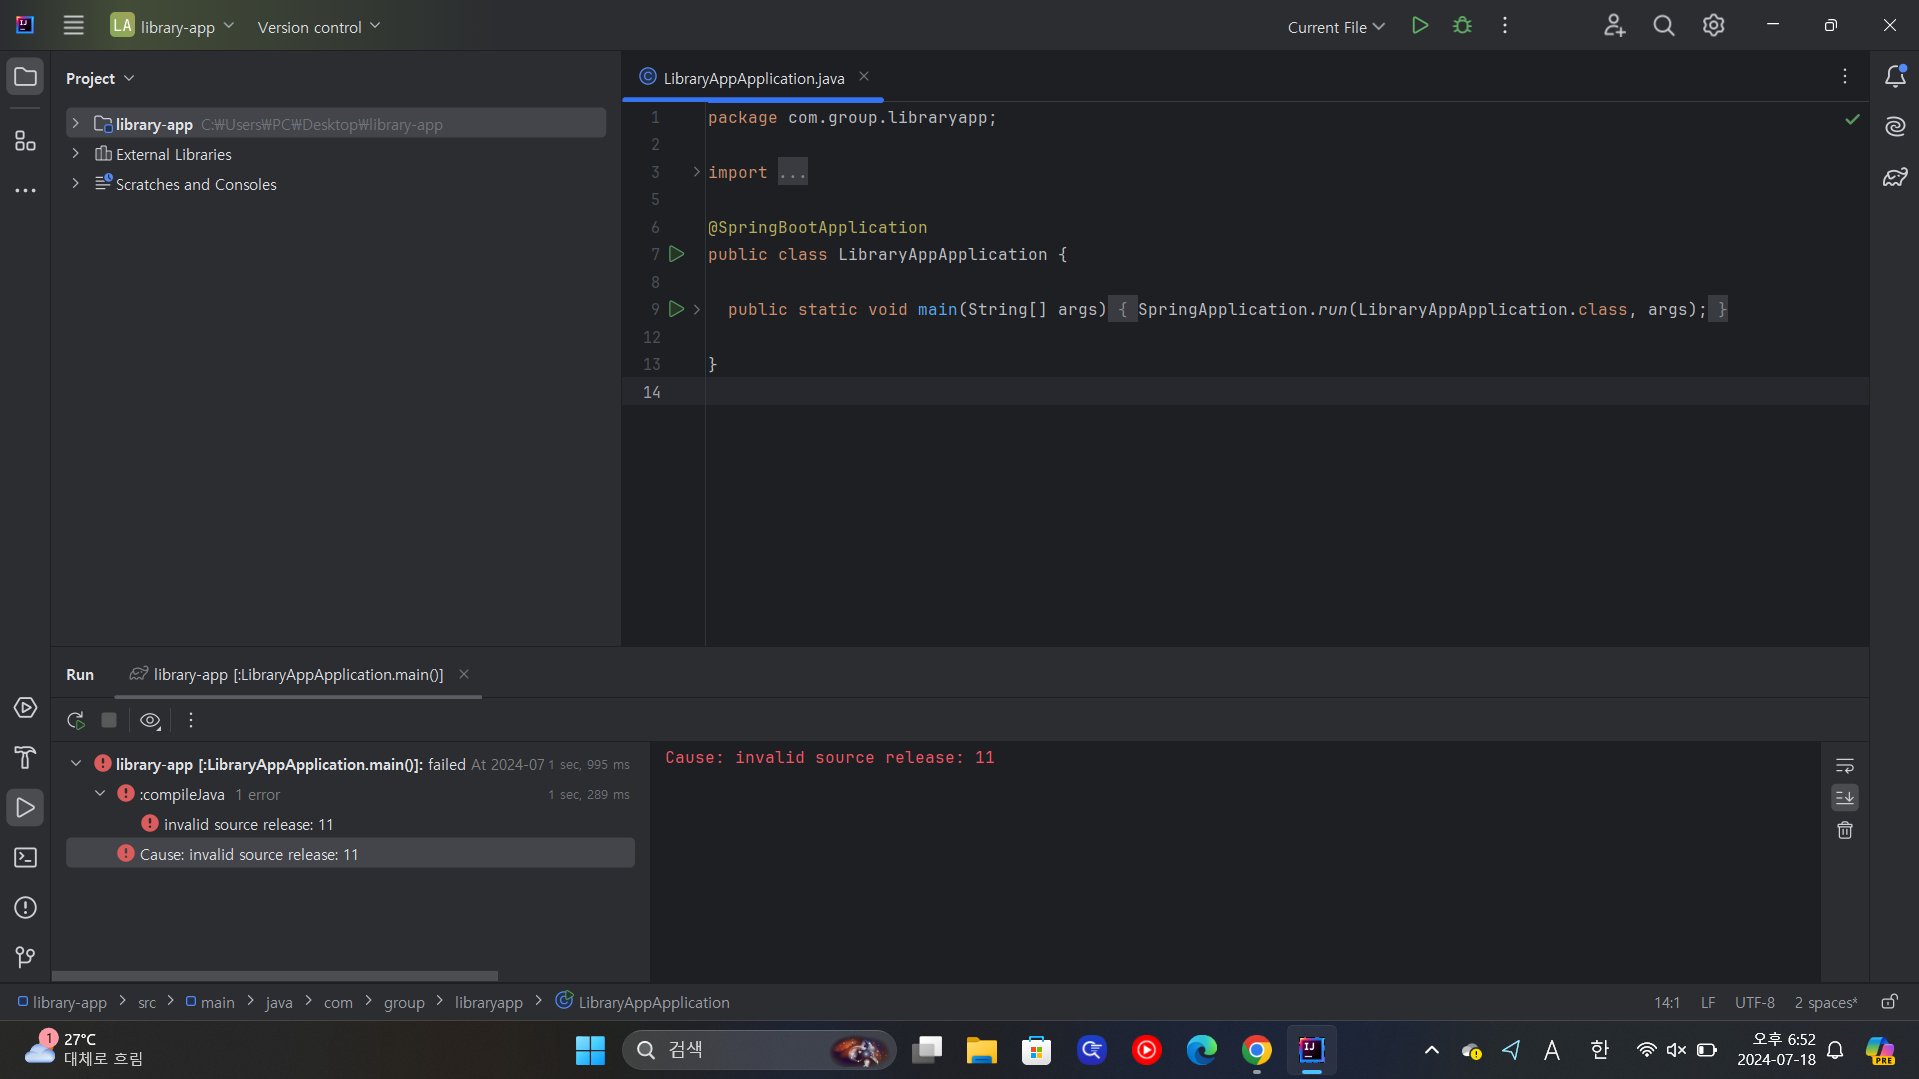The height and width of the screenshot is (1079, 1919).
Task: Open Project view mode dropdown
Action: pos(100,78)
